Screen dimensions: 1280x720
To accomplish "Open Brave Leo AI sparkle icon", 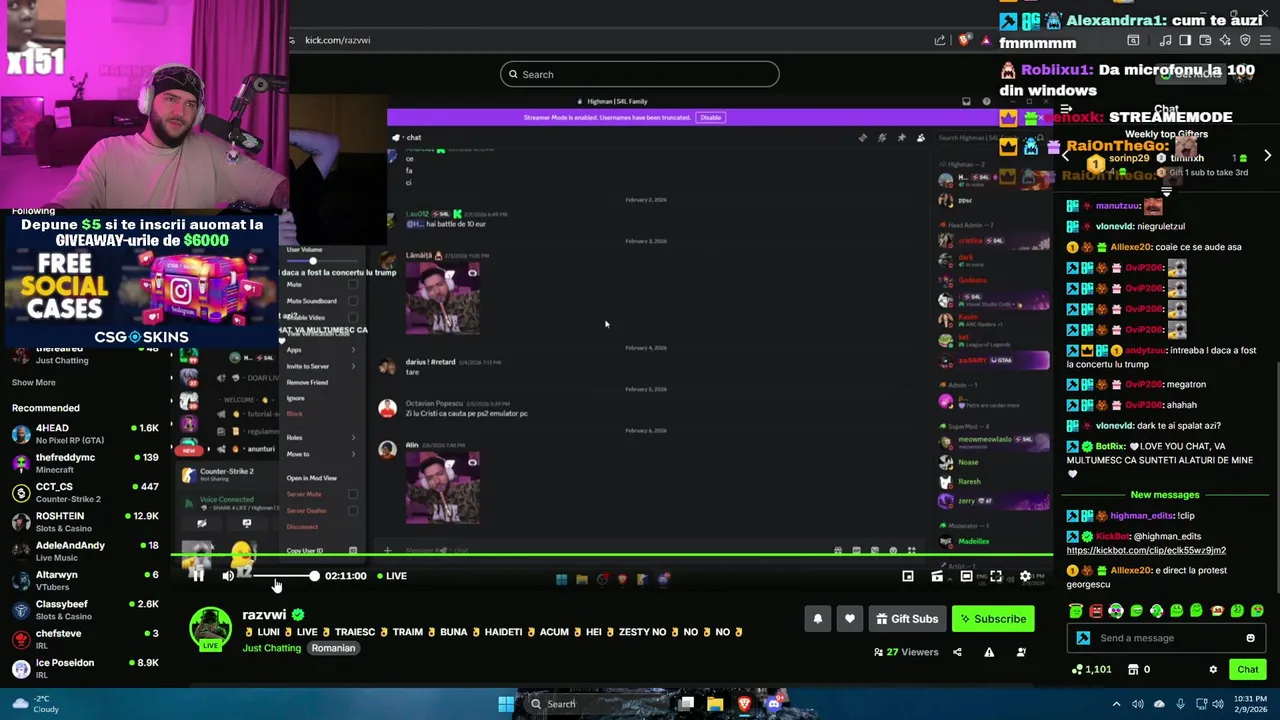I will (1225, 40).
